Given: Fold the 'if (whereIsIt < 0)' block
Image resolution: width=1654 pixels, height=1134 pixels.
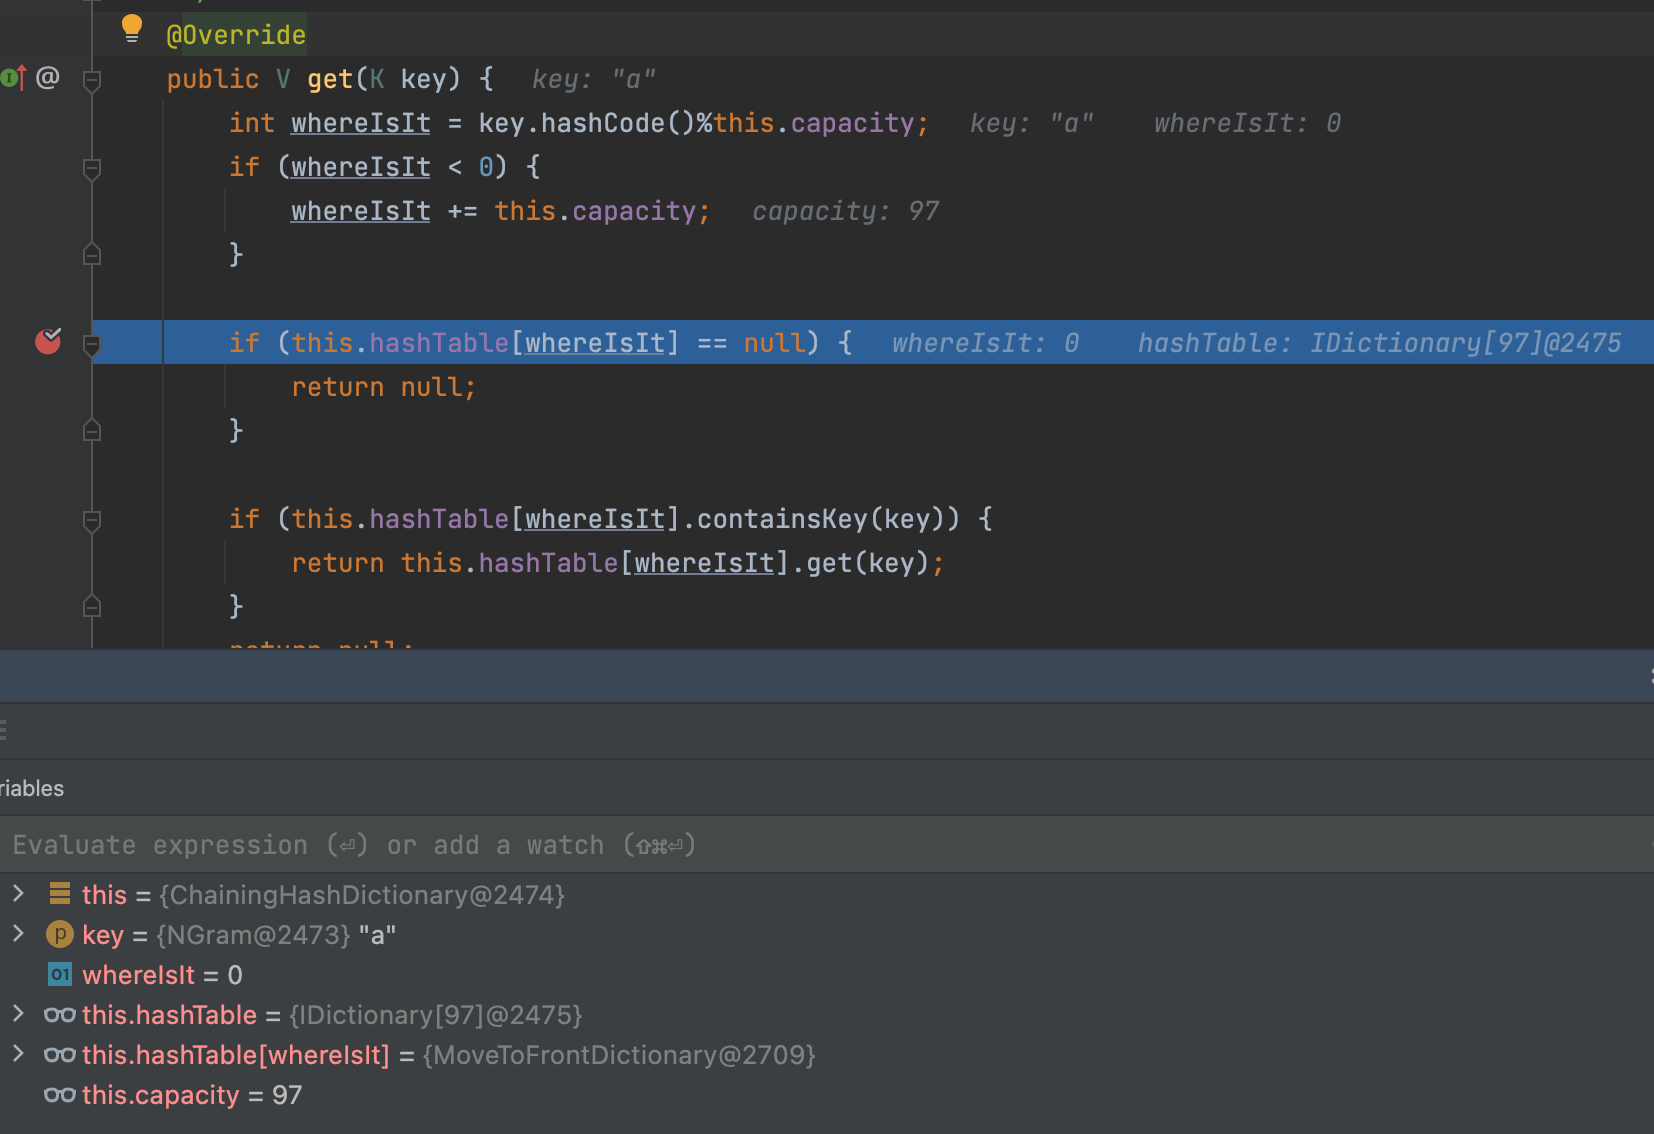Looking at the screenshot, I should [92, 168].
